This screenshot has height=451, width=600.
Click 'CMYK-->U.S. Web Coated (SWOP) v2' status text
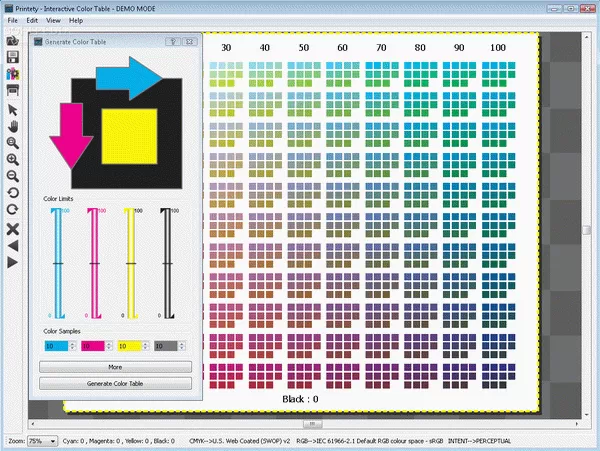[240, 441]
